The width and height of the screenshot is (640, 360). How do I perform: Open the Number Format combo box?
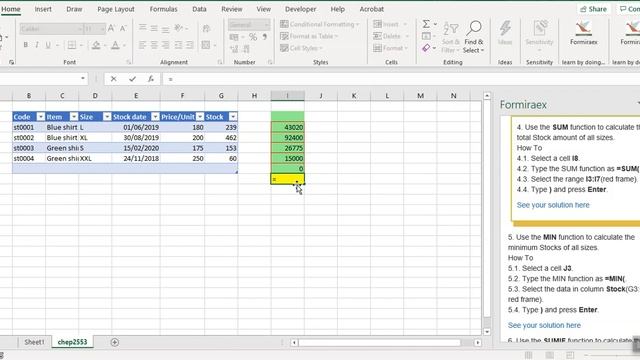pyautogui.click(x=249, y=25)
